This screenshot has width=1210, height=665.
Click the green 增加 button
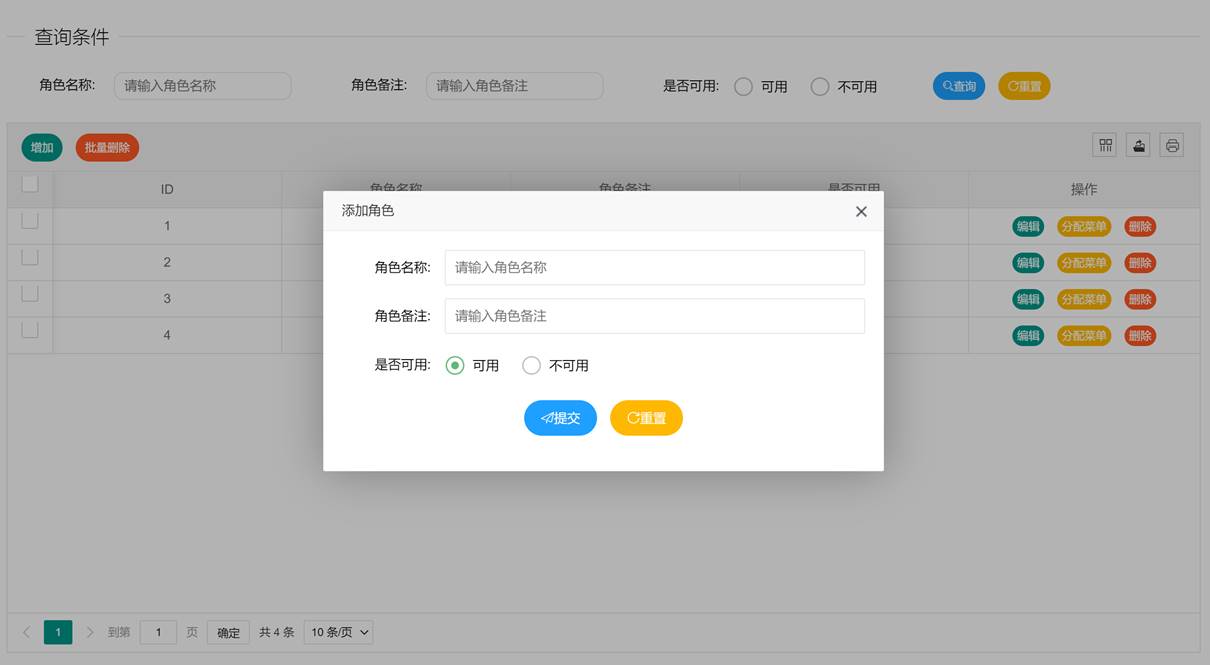pos(42,147)
